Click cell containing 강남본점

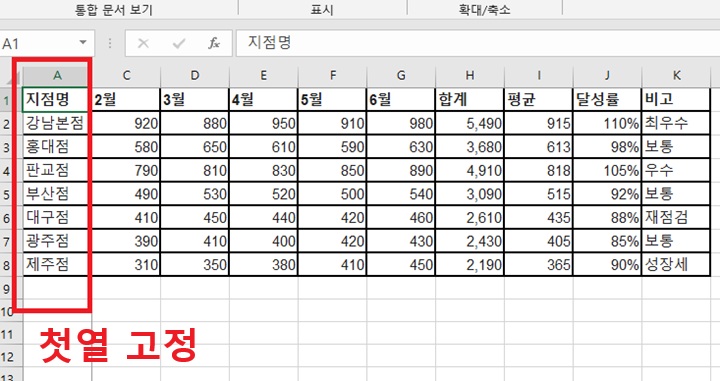(57, 123)
